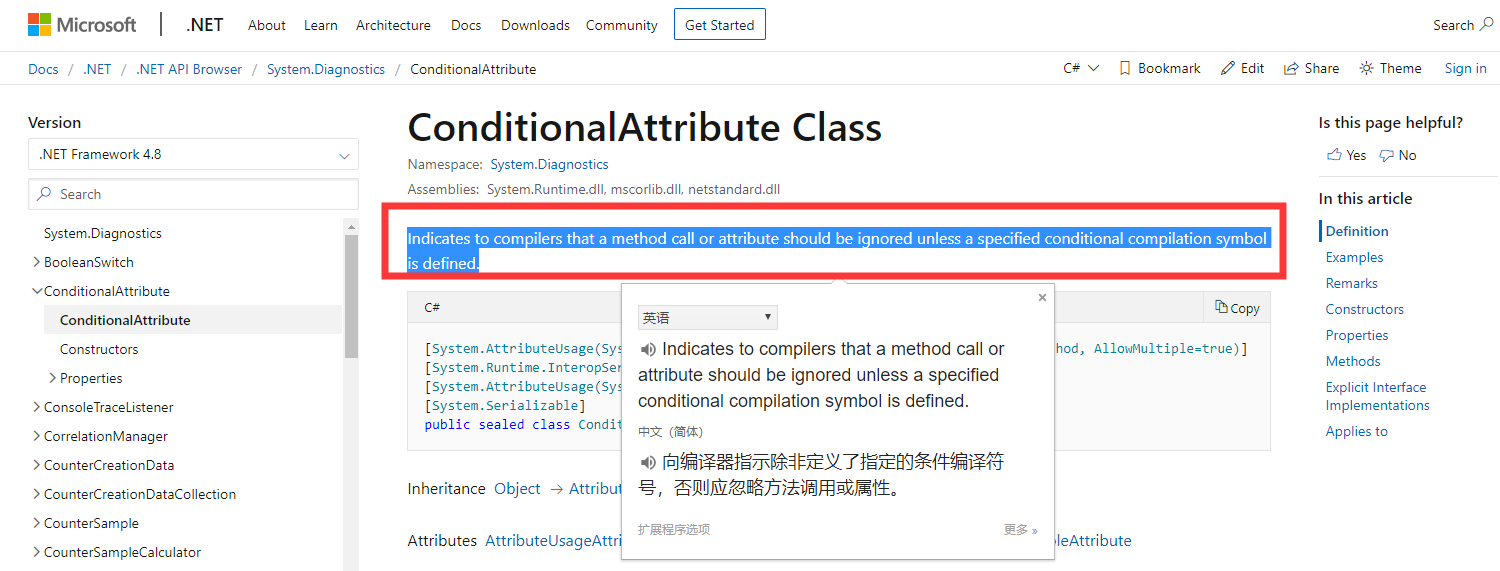Select Constructors tree item
Image resolution: width=1500 pixels, height=571 pixels.
[99, 349]
